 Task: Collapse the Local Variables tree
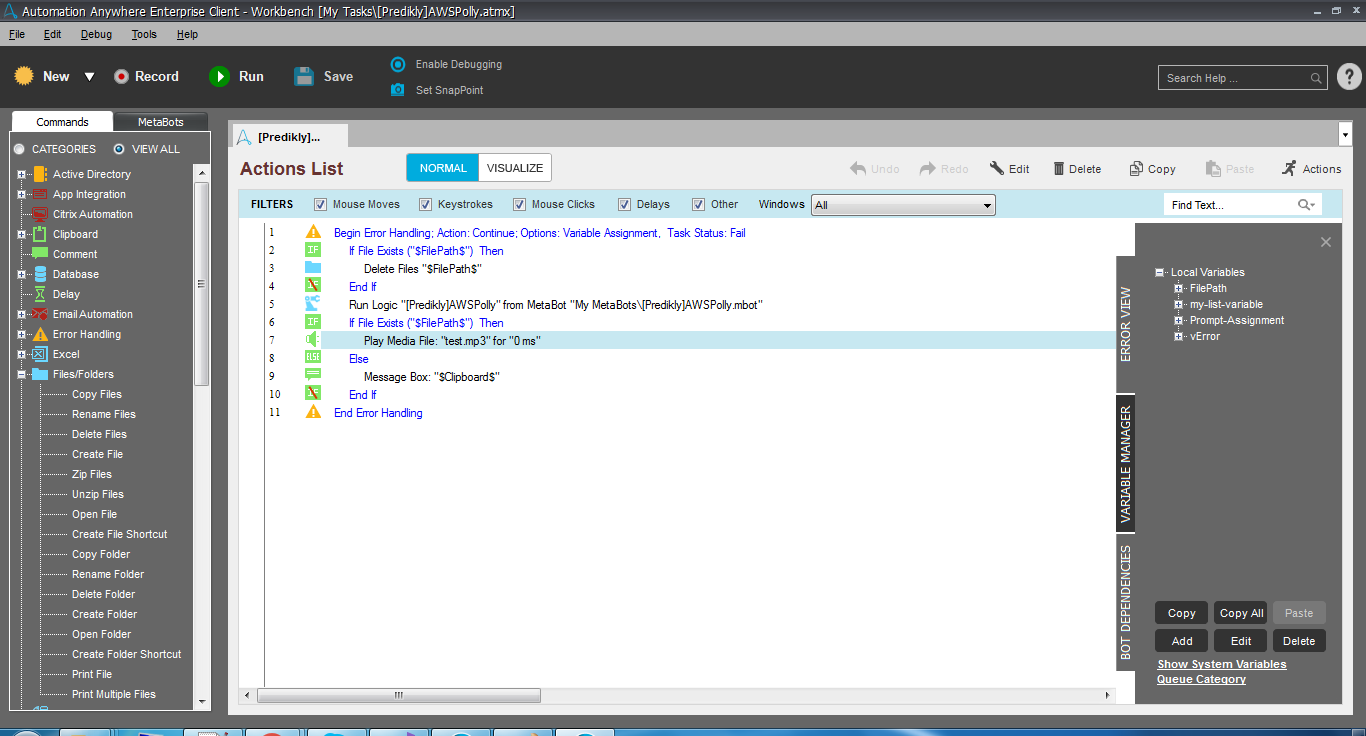tap(1160, 272)
